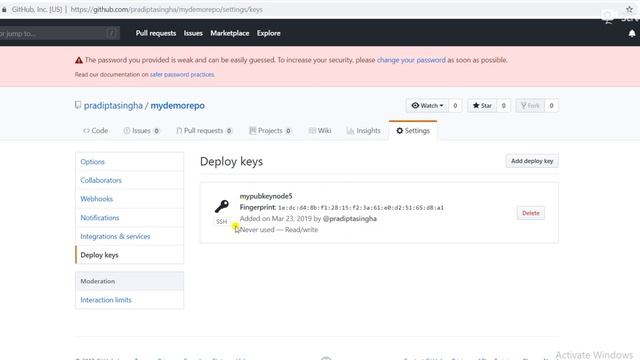Open the Code tab
The width and height of the screenshot is (640, 360).
96,131
